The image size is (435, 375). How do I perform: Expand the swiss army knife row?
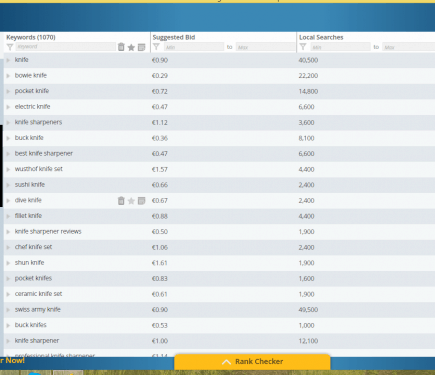(x=8, y=310)
